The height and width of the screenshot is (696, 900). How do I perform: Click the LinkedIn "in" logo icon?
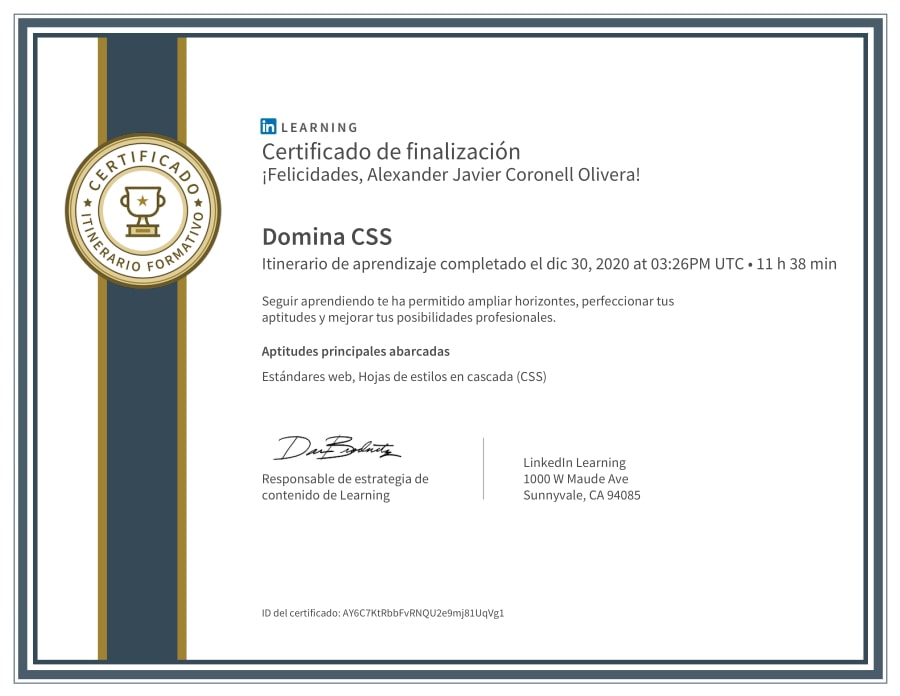[x=269, y=127]
